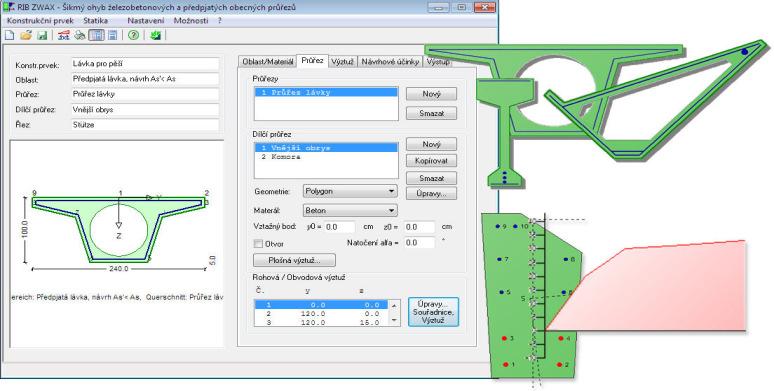
Task: Click Smazat button beside the Průřezy list
Action: tap(431, 113)
